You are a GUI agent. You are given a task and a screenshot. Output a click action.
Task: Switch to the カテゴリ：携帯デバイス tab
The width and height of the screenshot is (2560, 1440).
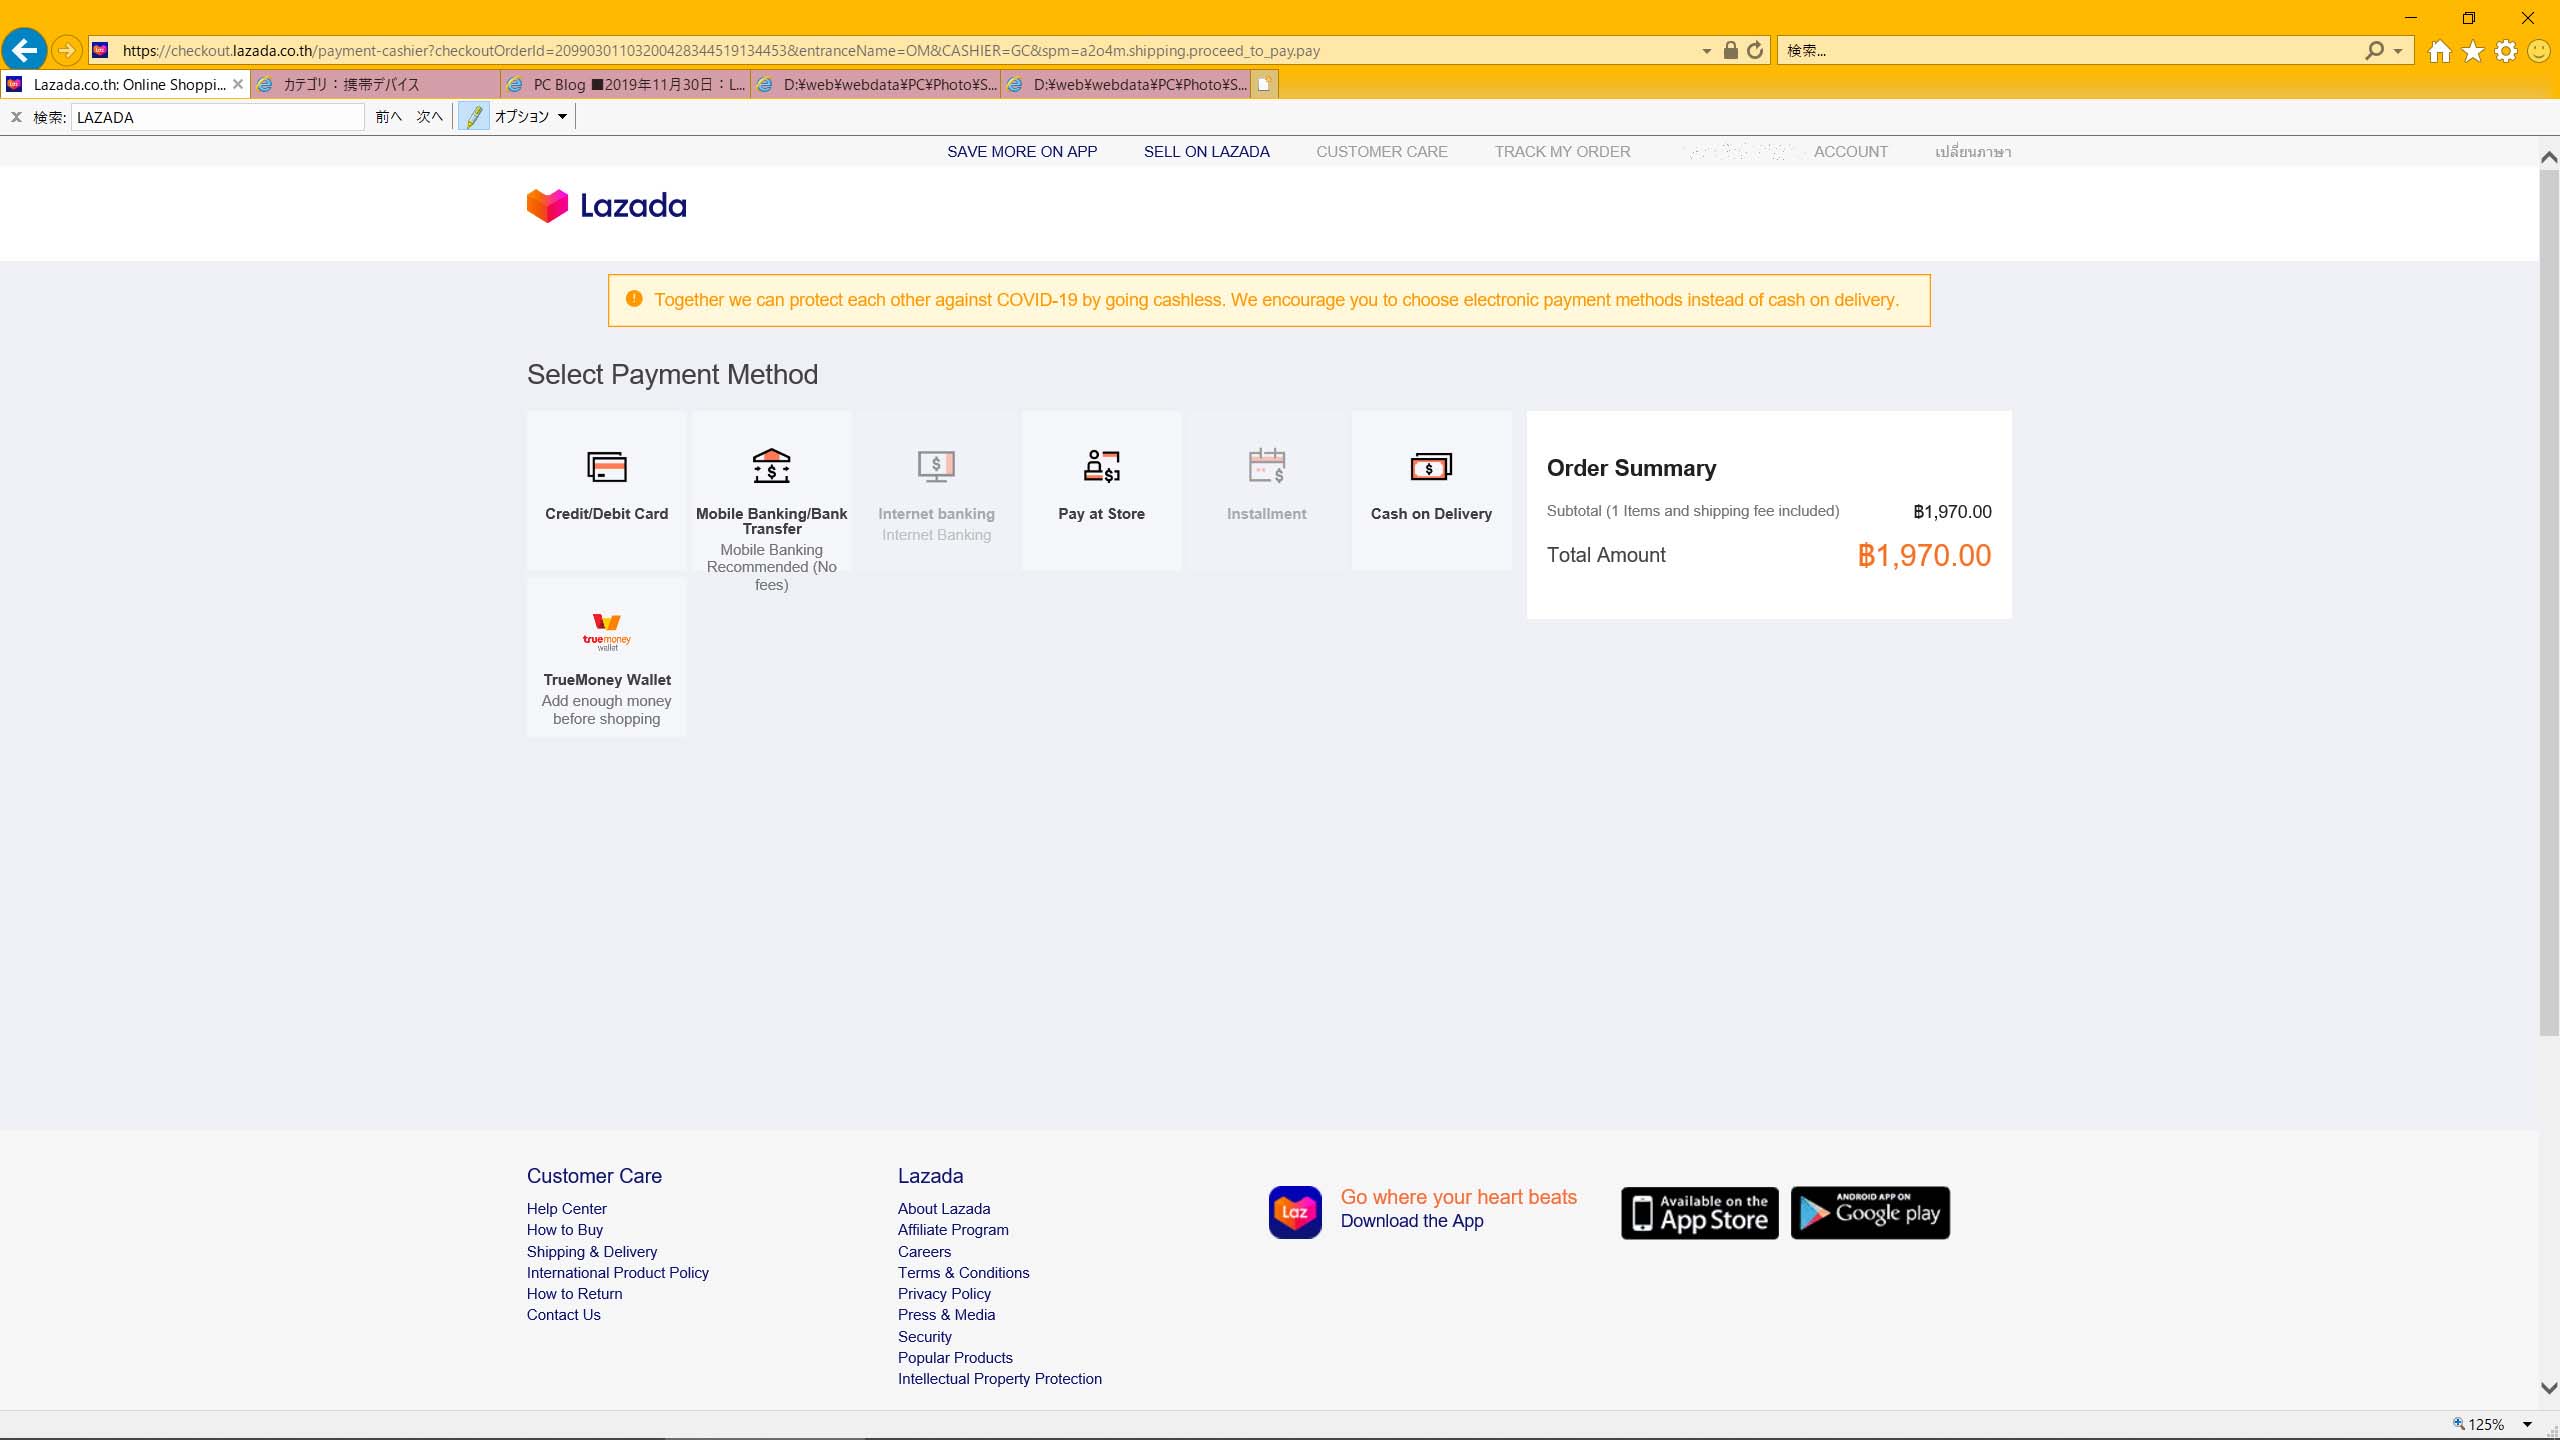pos(375,85)
